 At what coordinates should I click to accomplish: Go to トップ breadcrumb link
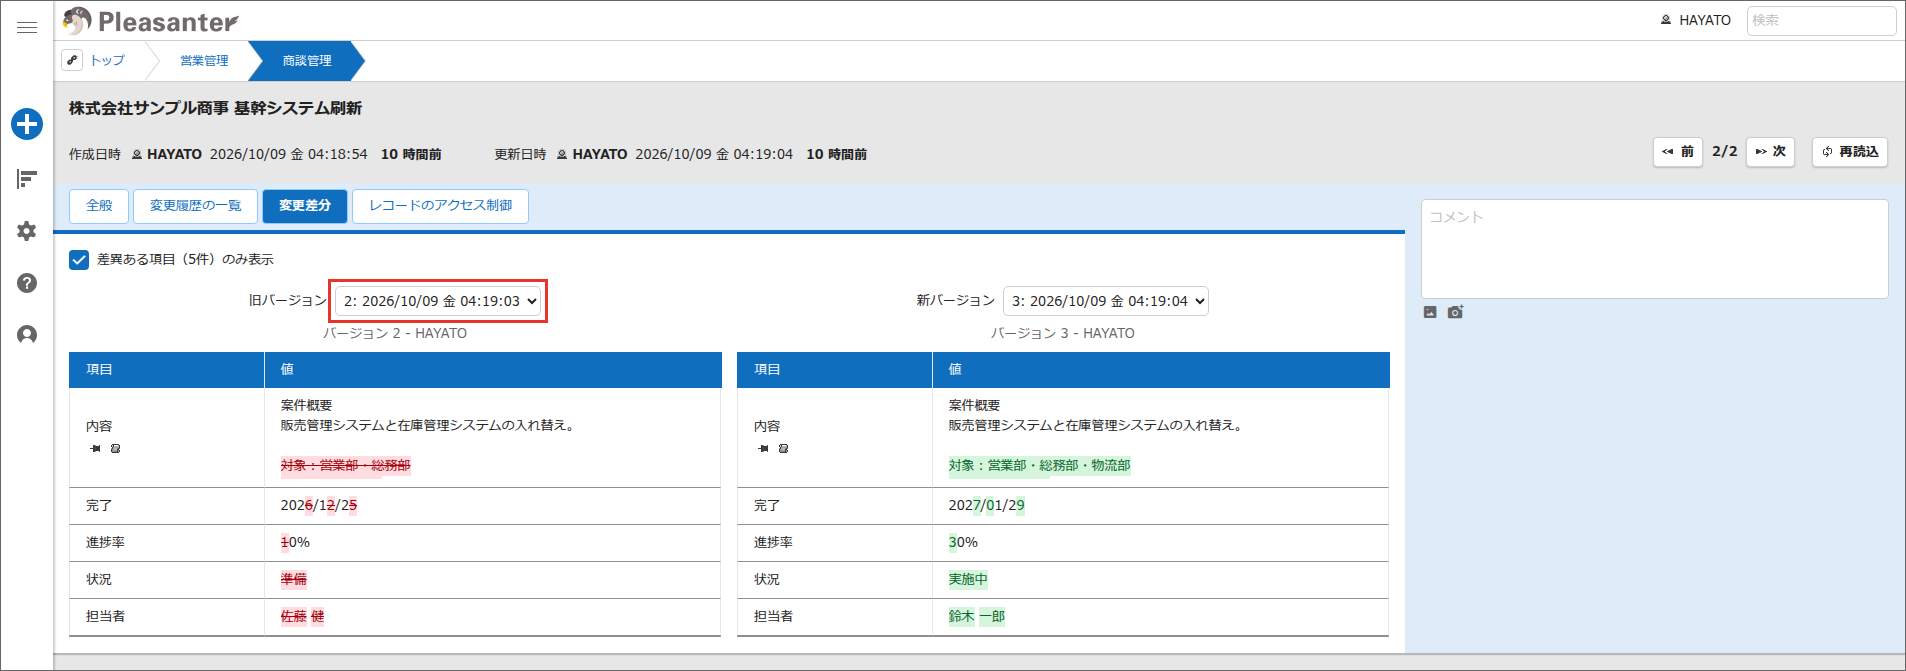pos(107,61)
